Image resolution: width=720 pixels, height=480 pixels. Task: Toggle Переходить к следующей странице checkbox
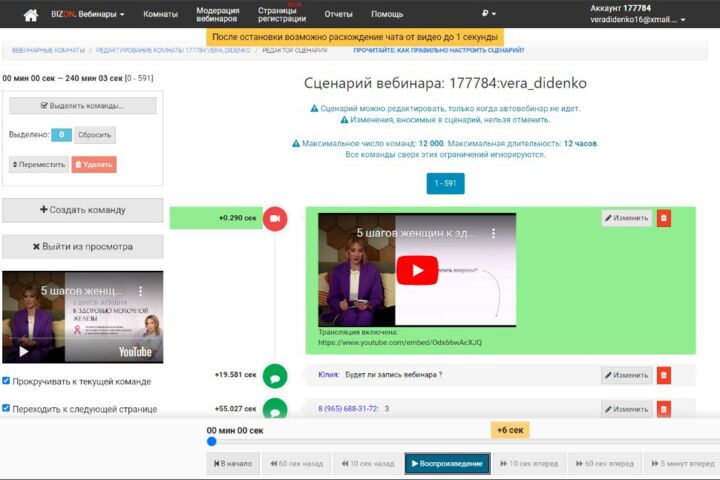coord(6,408)
